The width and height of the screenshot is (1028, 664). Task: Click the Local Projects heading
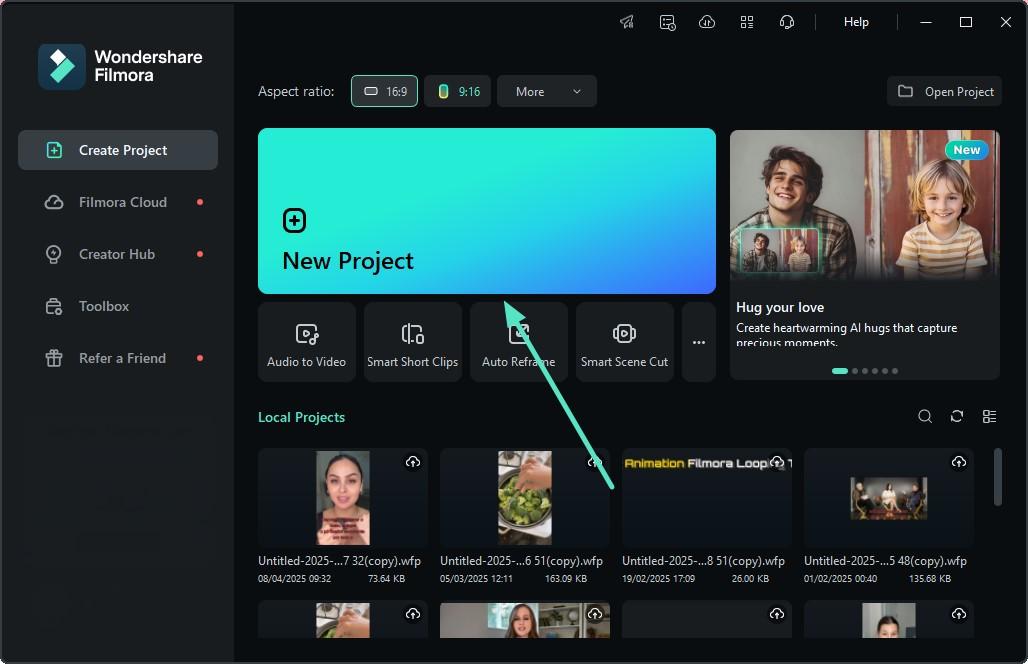(302, 417)
